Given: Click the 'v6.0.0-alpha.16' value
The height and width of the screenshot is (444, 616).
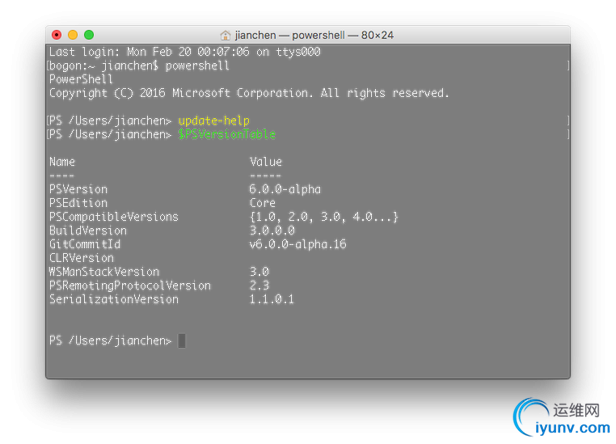Looking at the screenshot, I should pyautogui.click(x=298, y=244).
